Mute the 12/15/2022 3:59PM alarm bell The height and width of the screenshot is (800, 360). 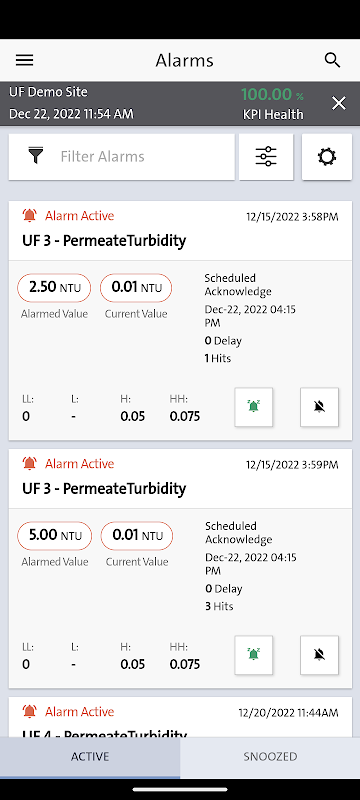pyautogui.click(x=319, y=655)
